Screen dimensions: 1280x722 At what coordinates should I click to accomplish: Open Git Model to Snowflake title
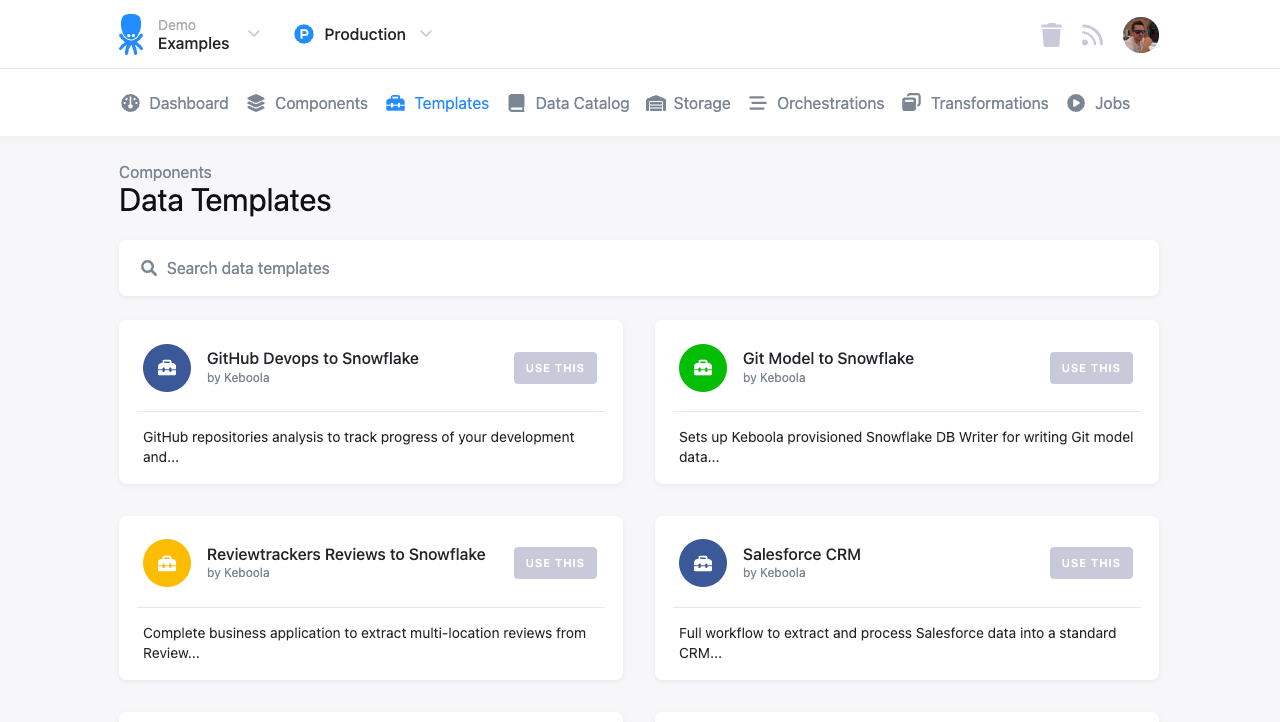click(x=828, y=358)
